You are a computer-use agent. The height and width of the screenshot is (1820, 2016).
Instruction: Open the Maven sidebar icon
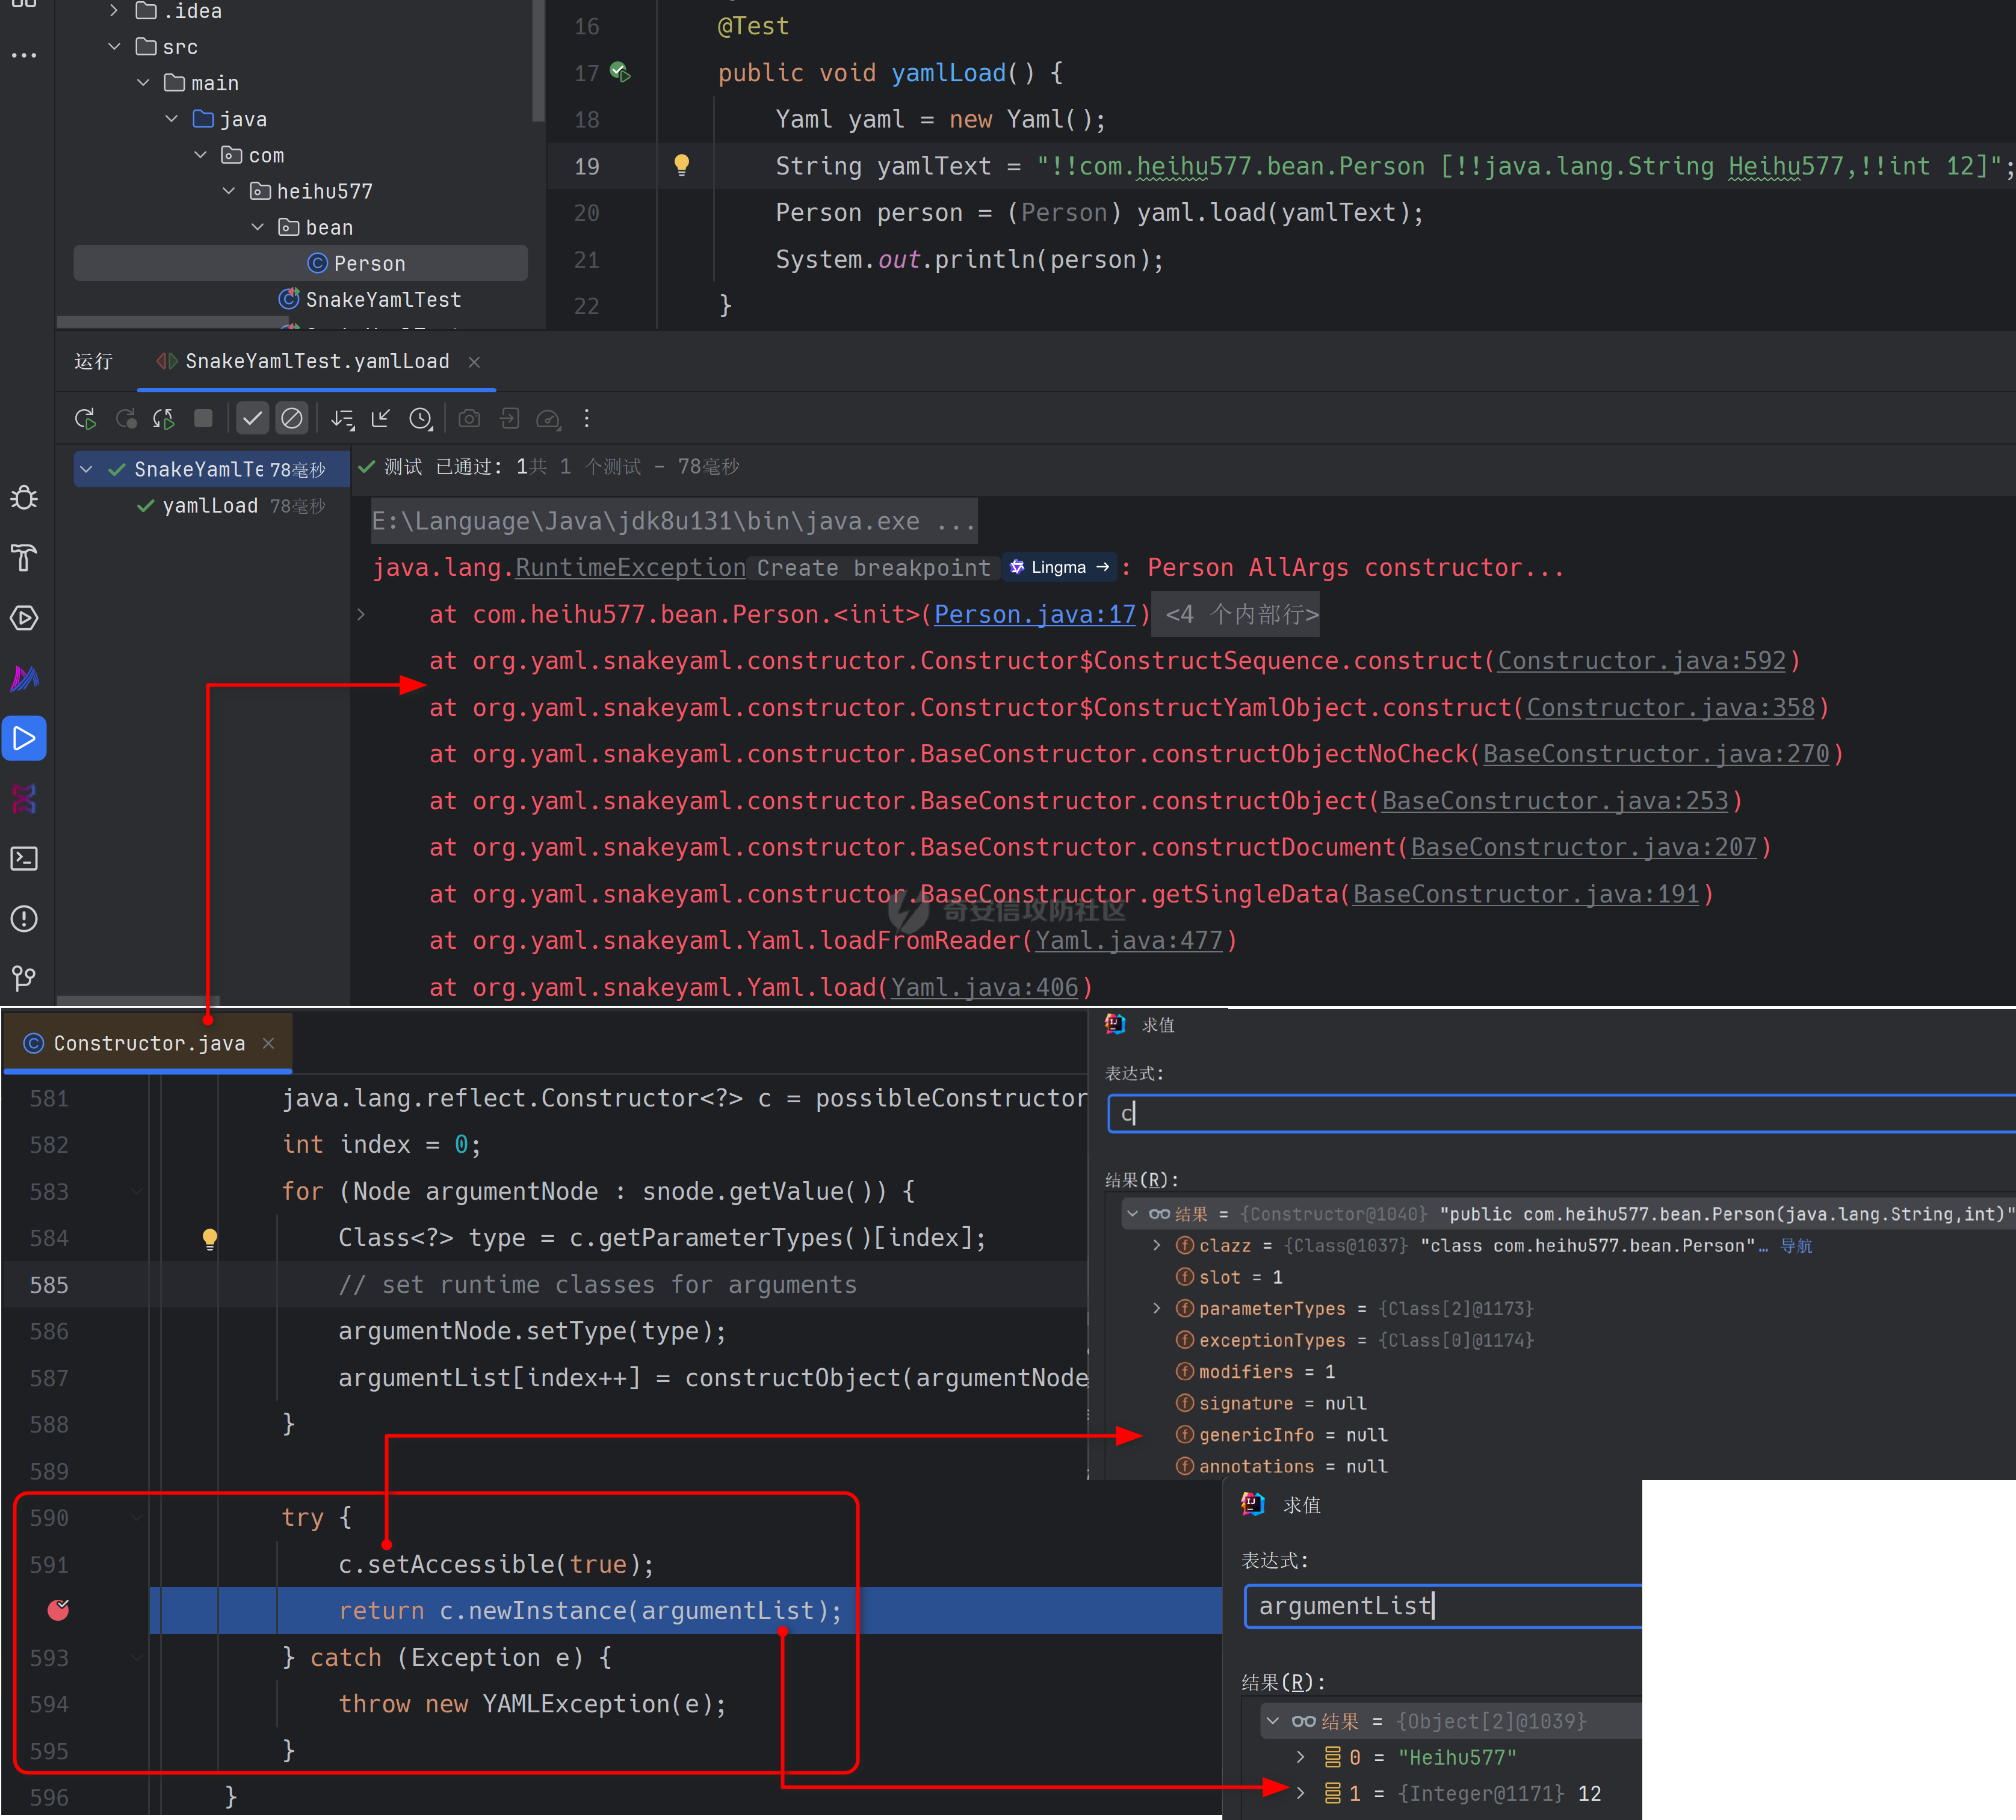pyautogui.click(x=24, y=678)
